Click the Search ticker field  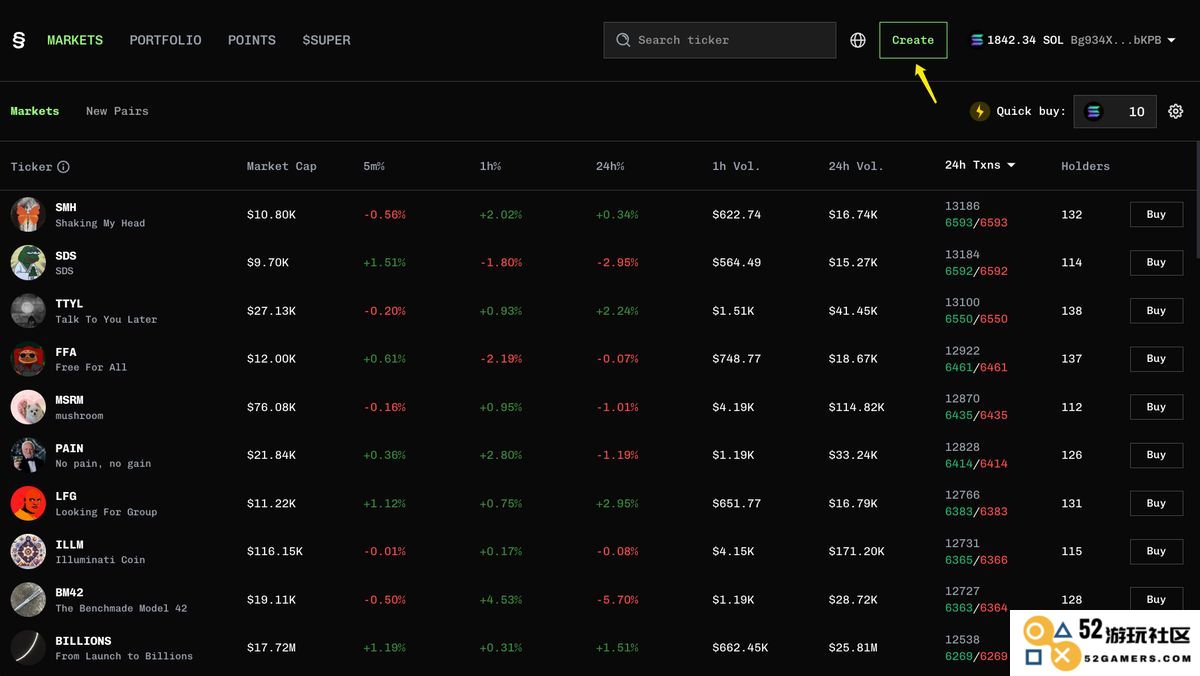point(720,40)
